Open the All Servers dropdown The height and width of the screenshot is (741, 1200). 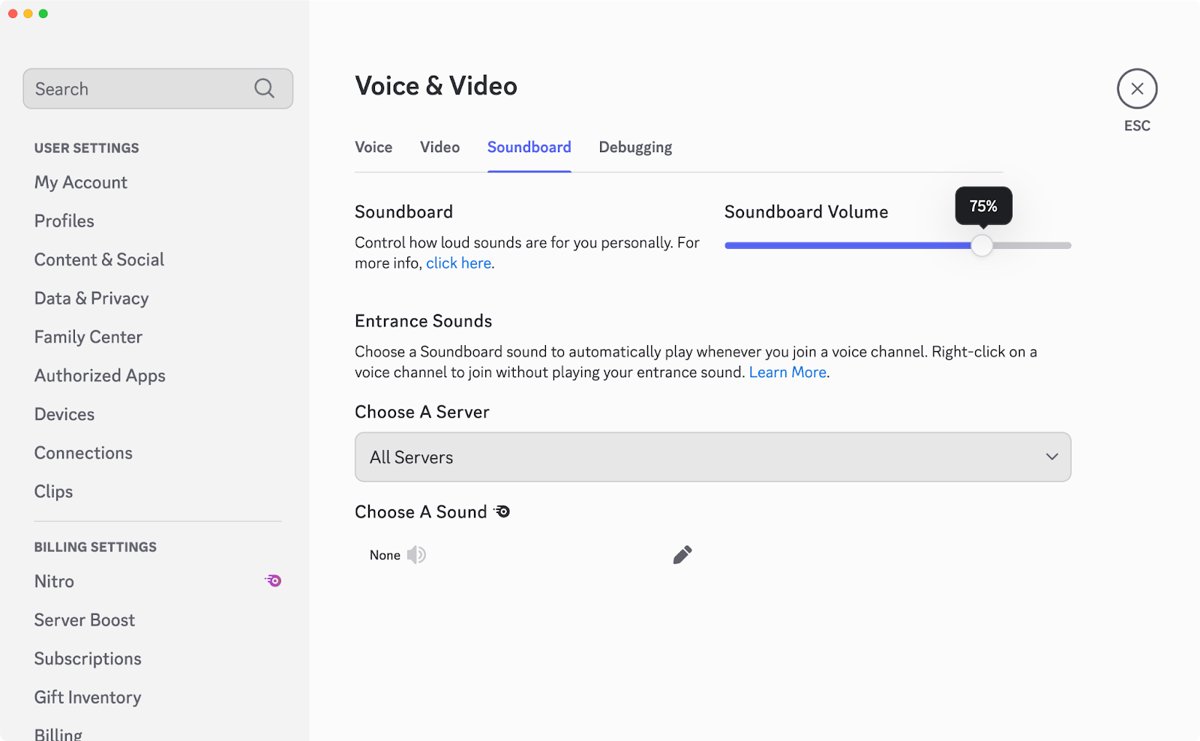(713, 457)
